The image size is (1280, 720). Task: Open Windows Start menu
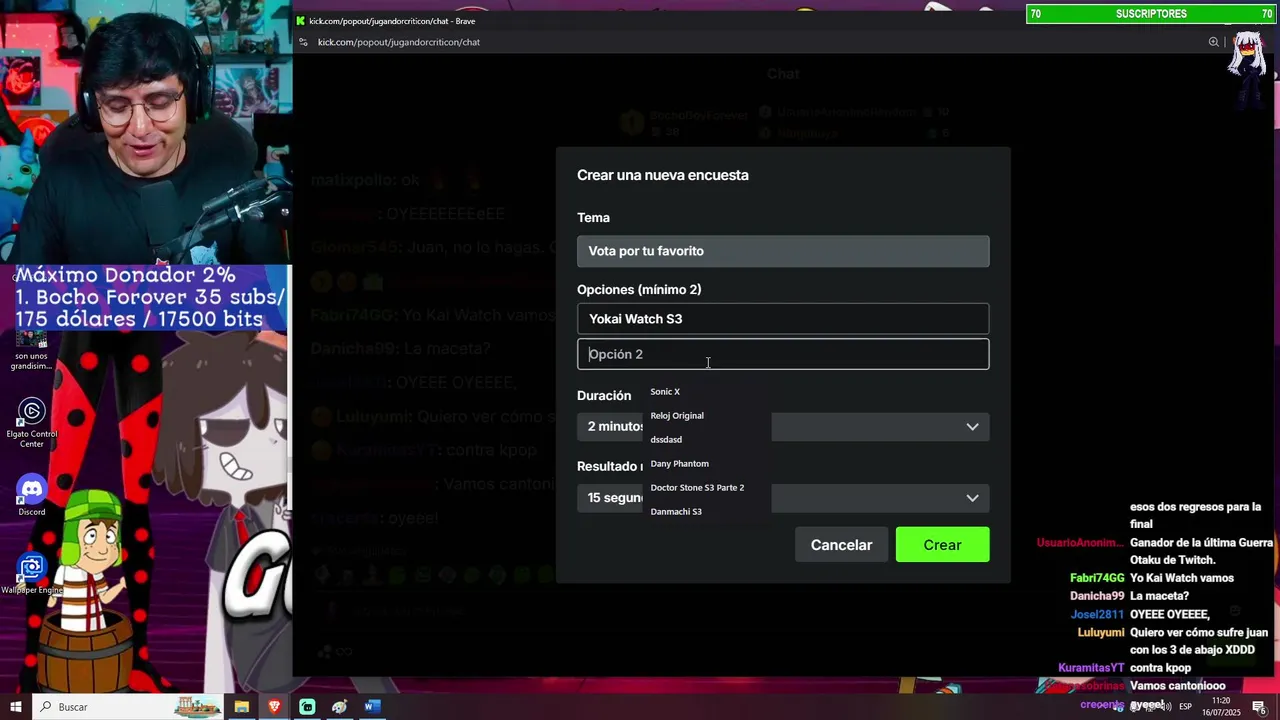[x=16, y=707]
